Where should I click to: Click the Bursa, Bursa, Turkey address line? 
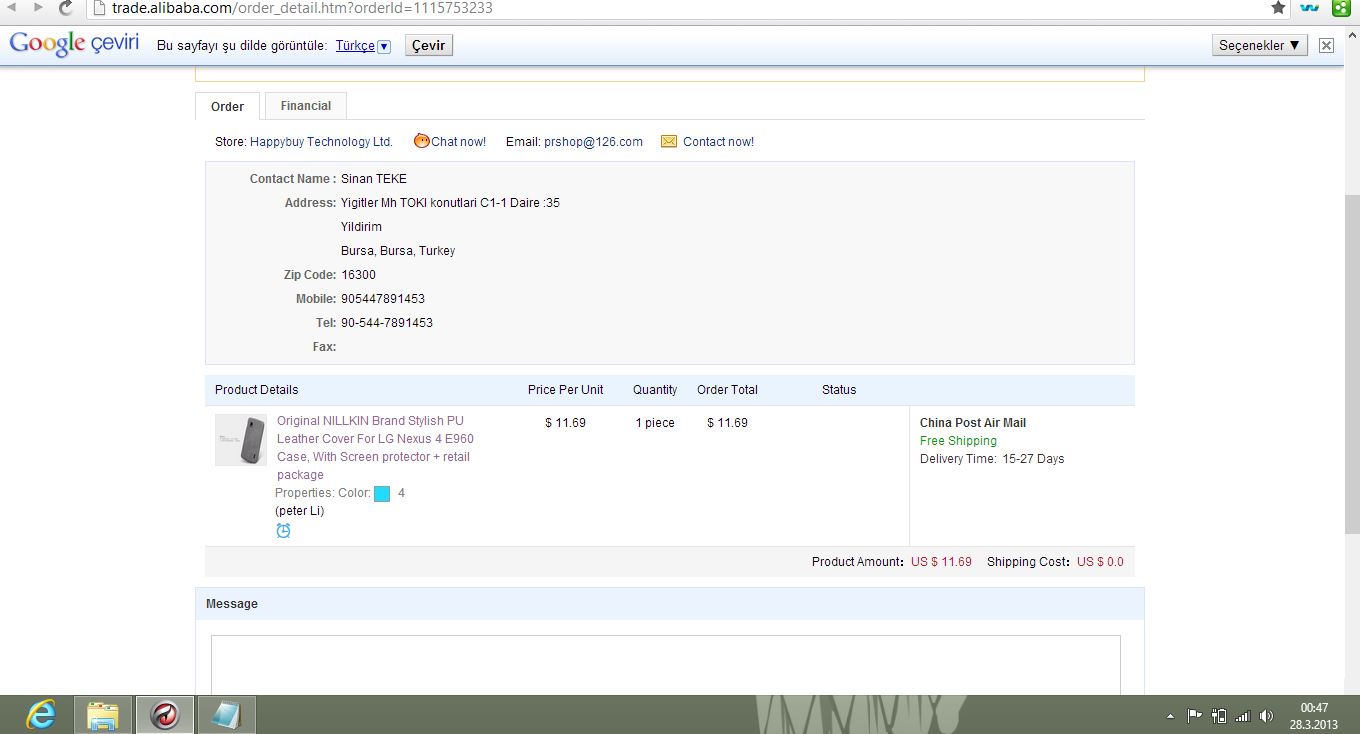(398, 251)
